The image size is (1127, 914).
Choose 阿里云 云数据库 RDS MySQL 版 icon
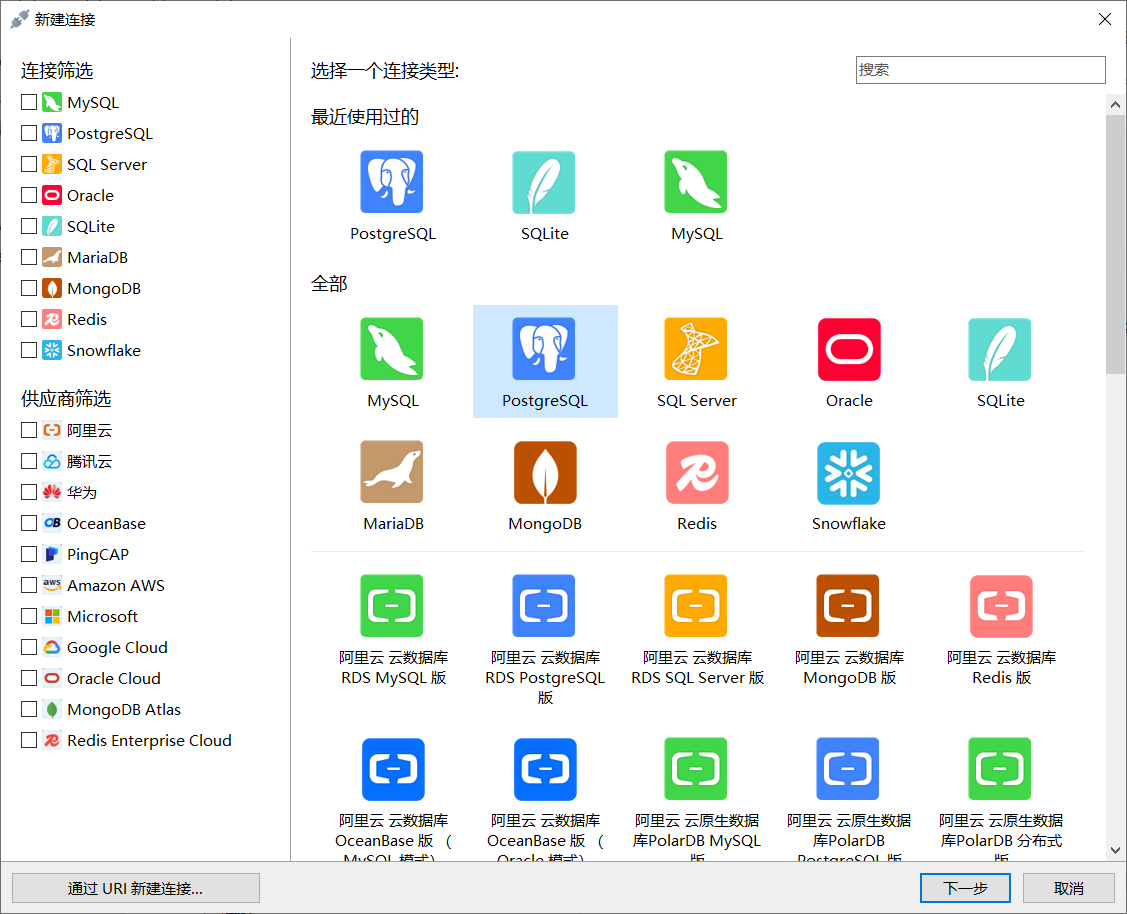point(392,606)
